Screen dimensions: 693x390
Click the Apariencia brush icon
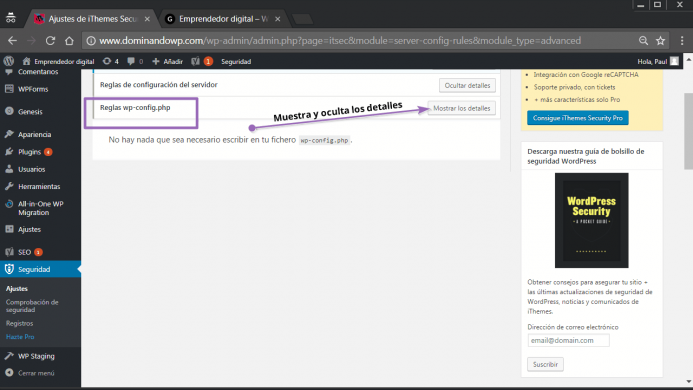tap(9, 134)
